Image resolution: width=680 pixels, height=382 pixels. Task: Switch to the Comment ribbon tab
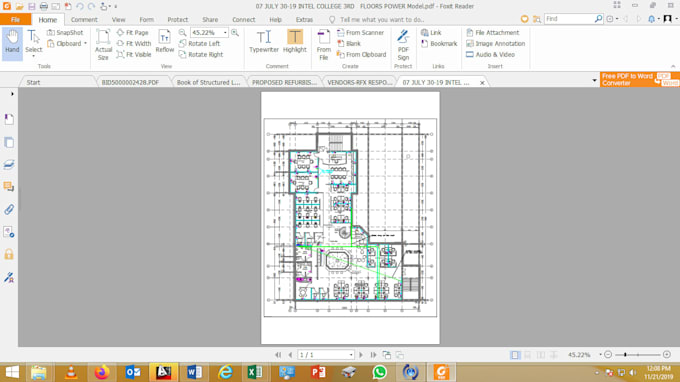(84, 20)
